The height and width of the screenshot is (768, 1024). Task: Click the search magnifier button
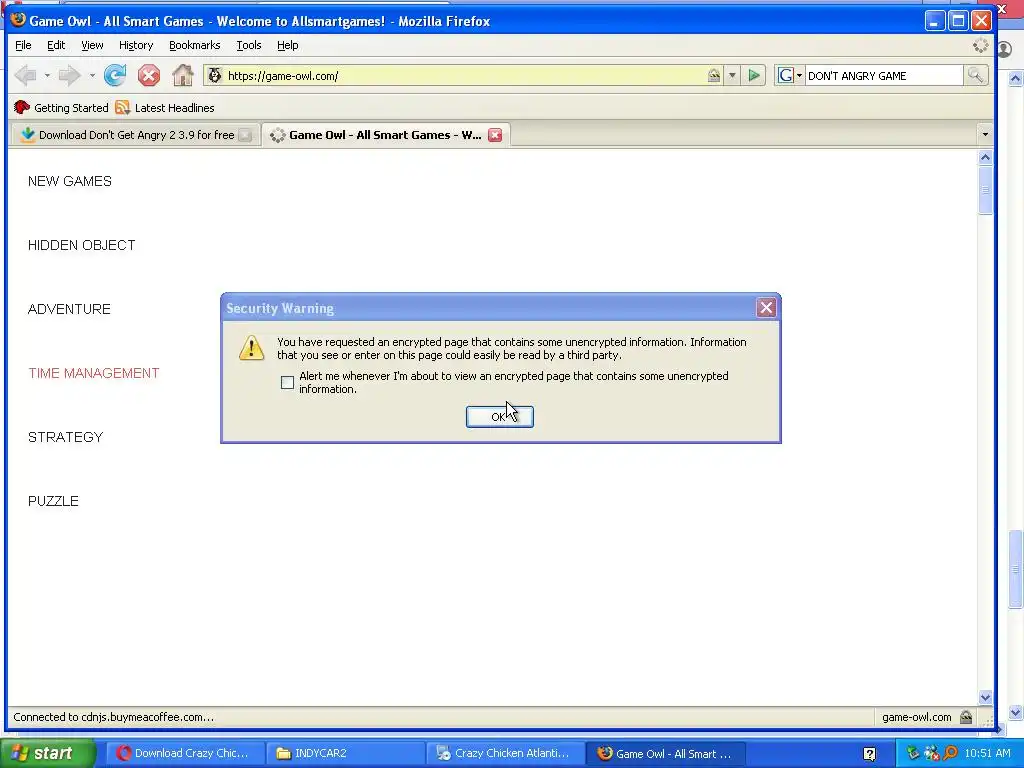(975, 76)
